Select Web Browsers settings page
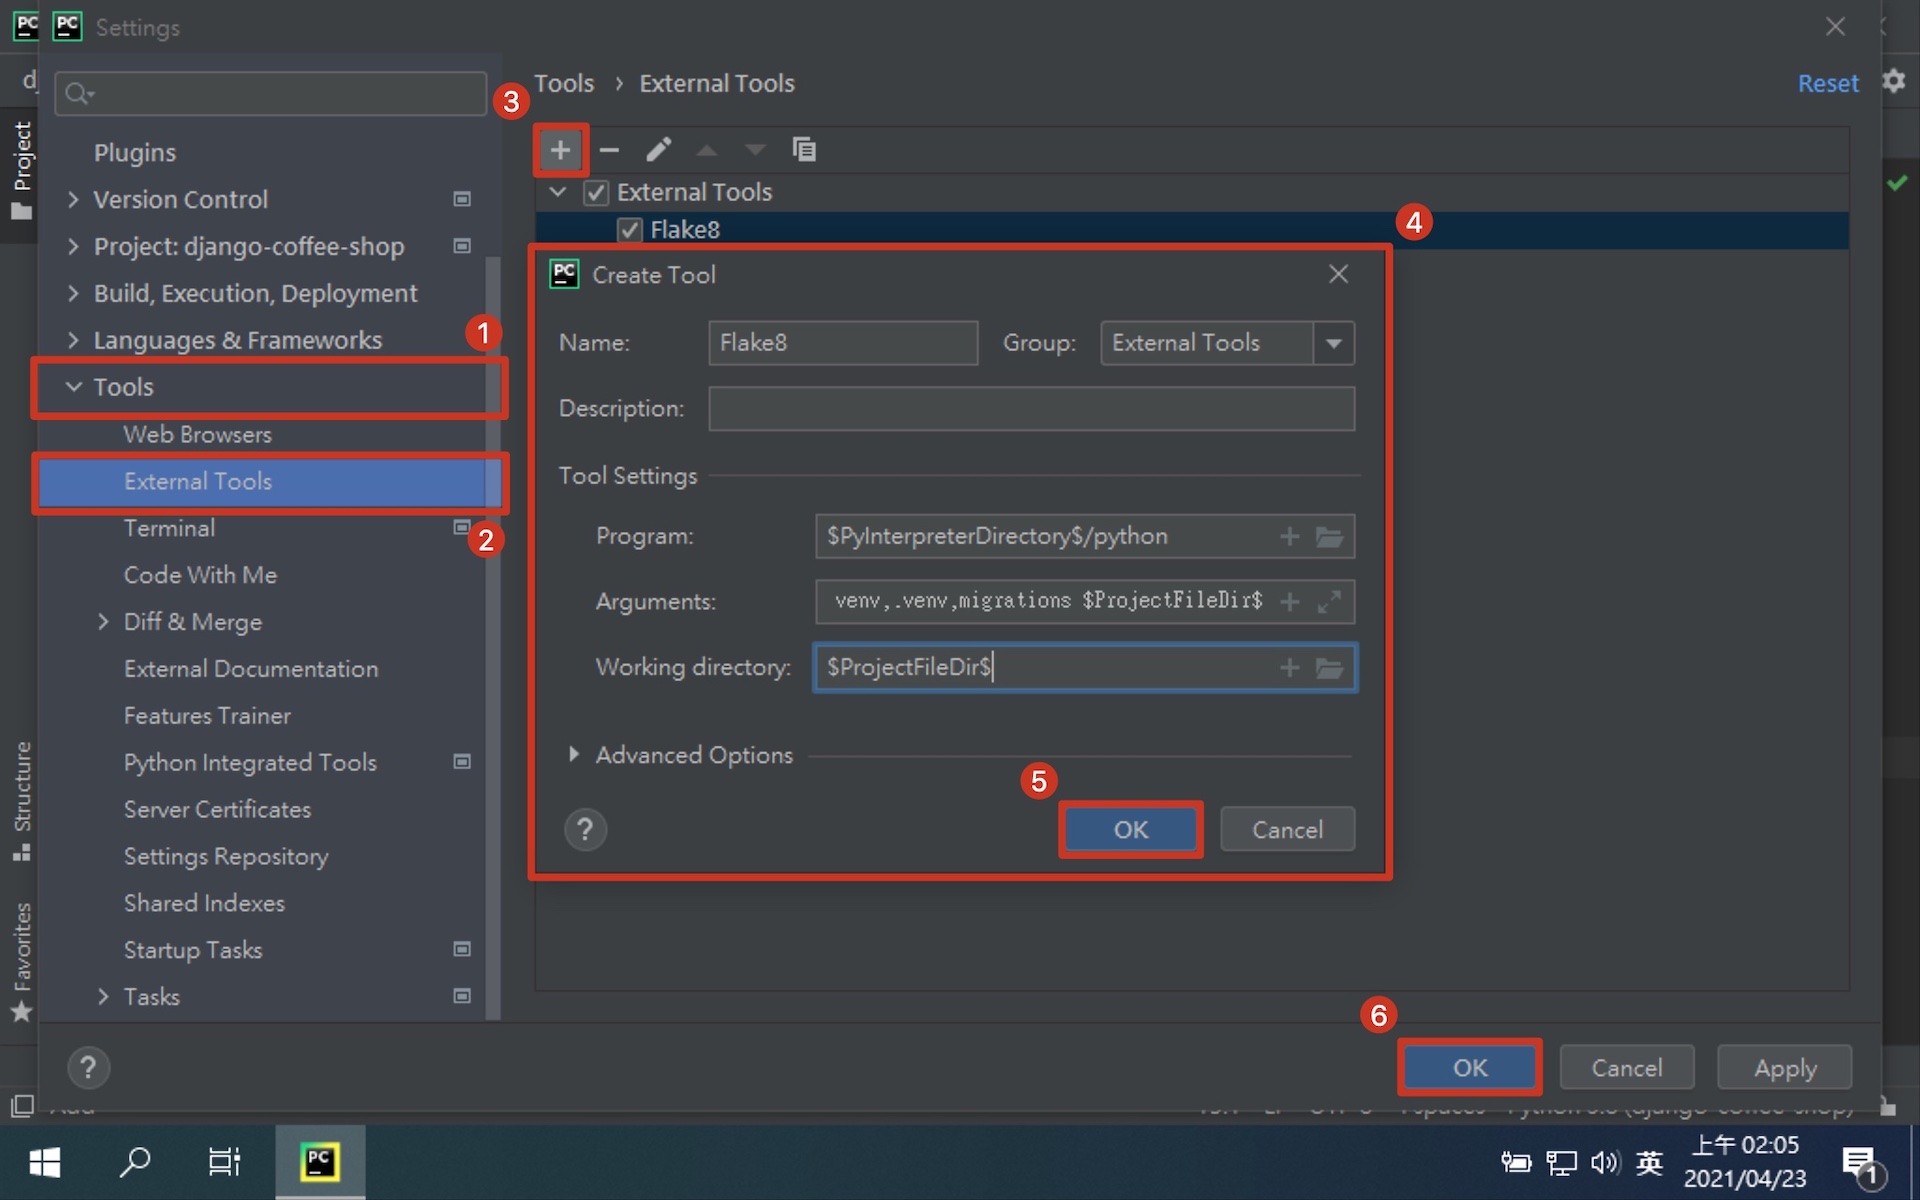The width and height of the screenshot is (1920, 1200). pos(198,435)
